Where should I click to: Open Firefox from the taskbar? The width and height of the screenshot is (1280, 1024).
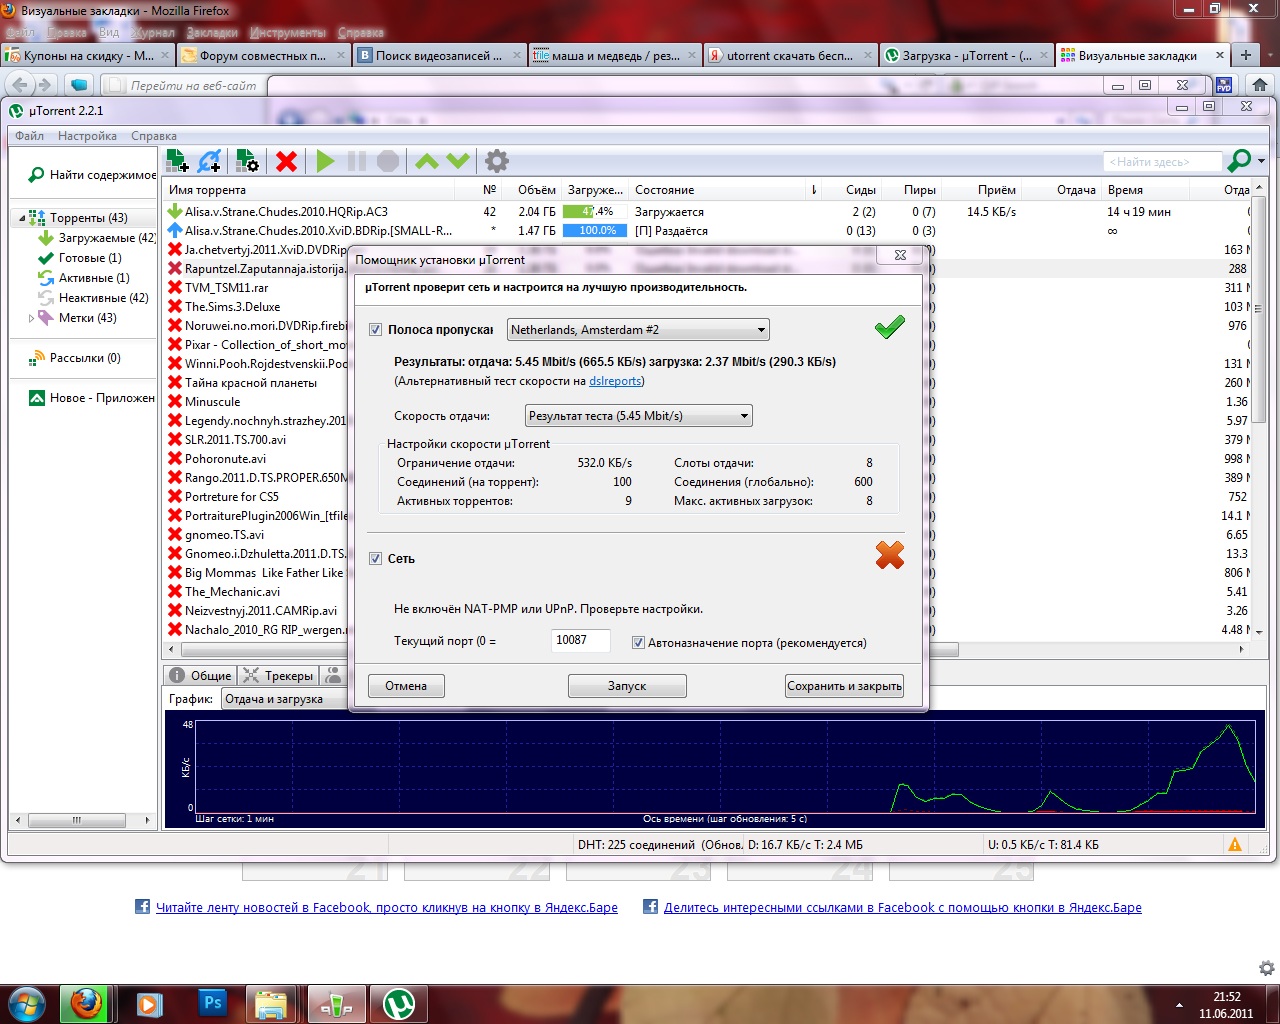pos(86,1003)
